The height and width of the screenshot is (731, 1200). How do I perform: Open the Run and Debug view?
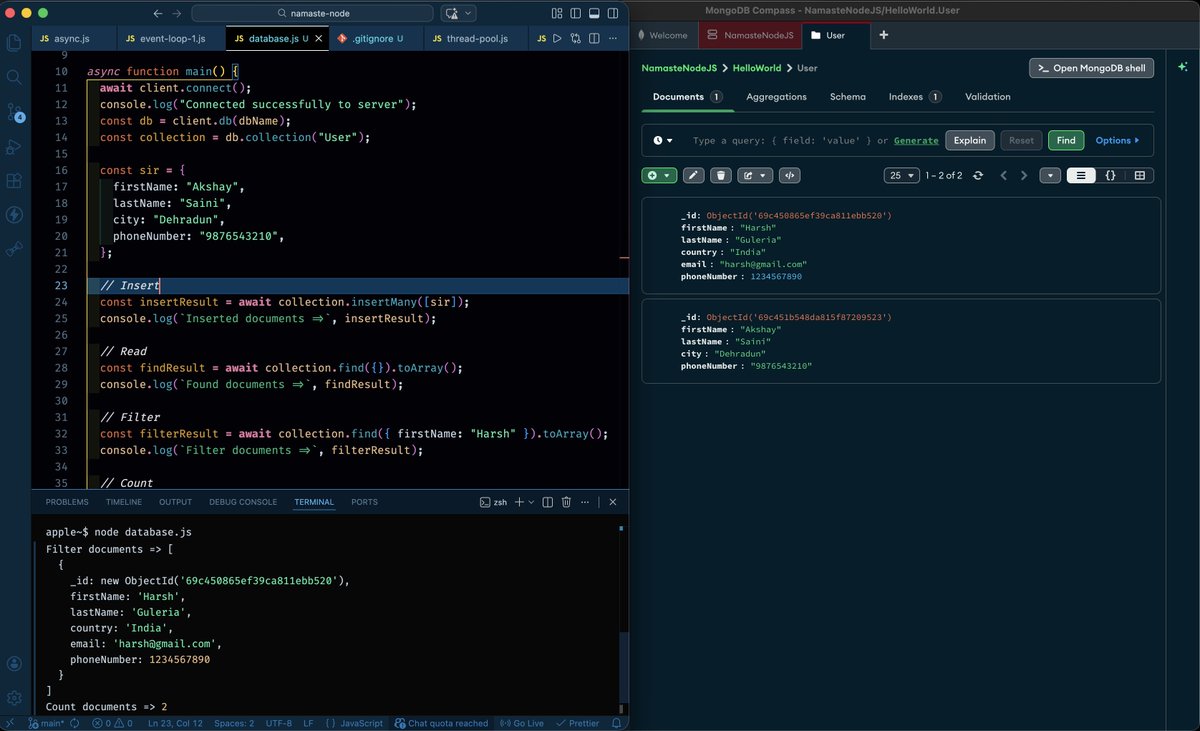[x=14, y=147]
